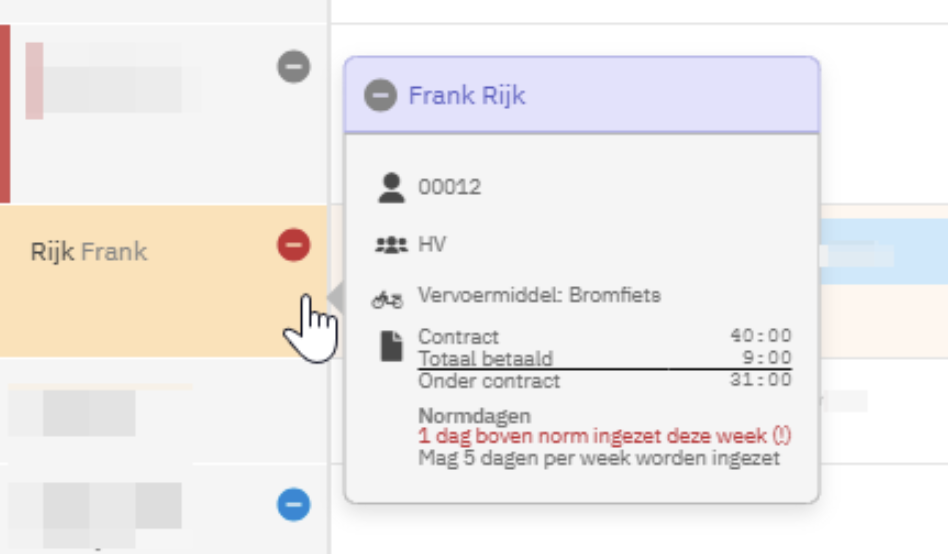Viewport: 948px width, 554px height.
Task: Click the 'Mag 5 dagen per week' text
Action: coord(598,458)
